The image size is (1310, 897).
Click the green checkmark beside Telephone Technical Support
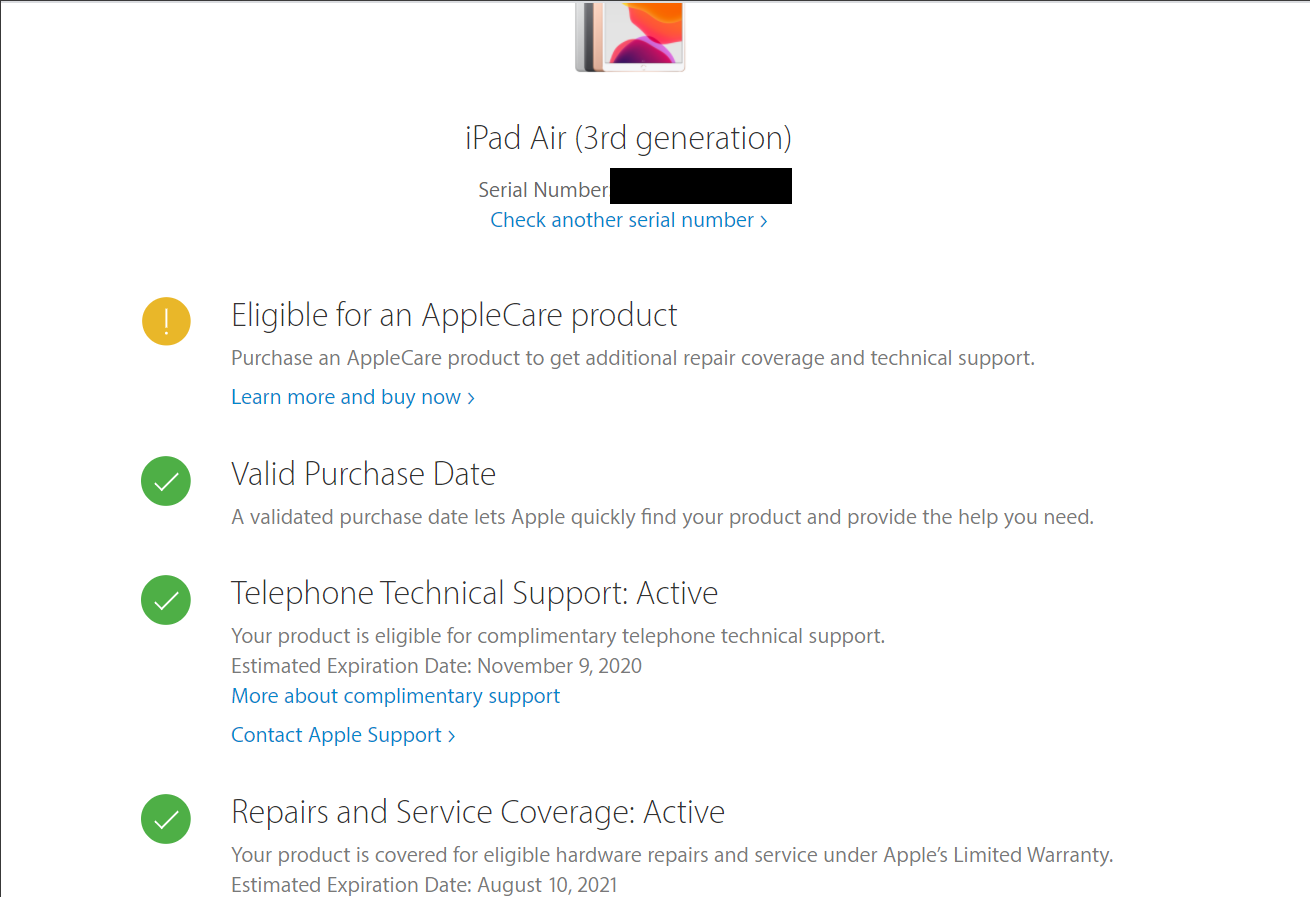pyautogui.click(x=166, y=600)
